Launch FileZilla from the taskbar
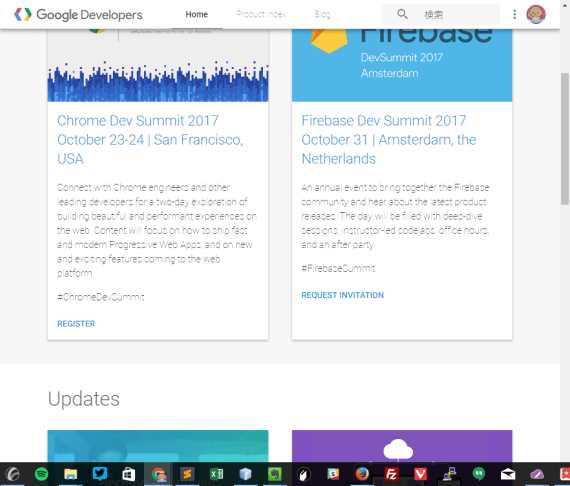The width and height of the screenshot is (570, 486). click(391, 474)
